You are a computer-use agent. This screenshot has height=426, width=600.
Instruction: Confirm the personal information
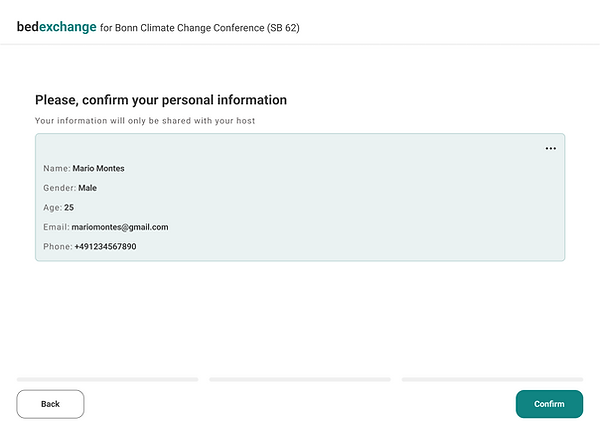tap(549, 404)
